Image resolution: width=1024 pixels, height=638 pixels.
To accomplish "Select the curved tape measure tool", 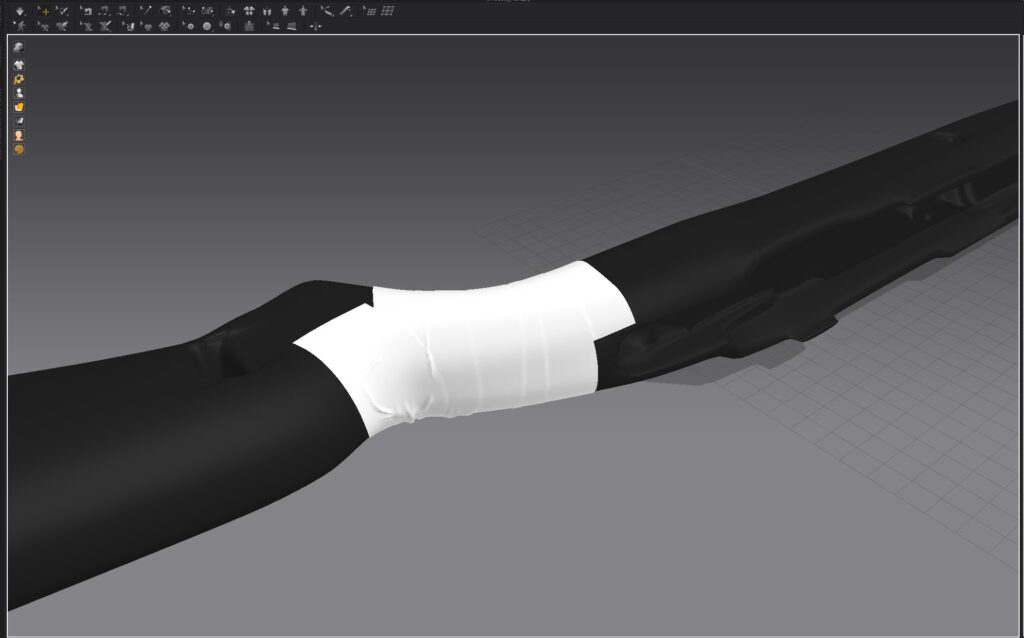I will [x=327, y=11].
